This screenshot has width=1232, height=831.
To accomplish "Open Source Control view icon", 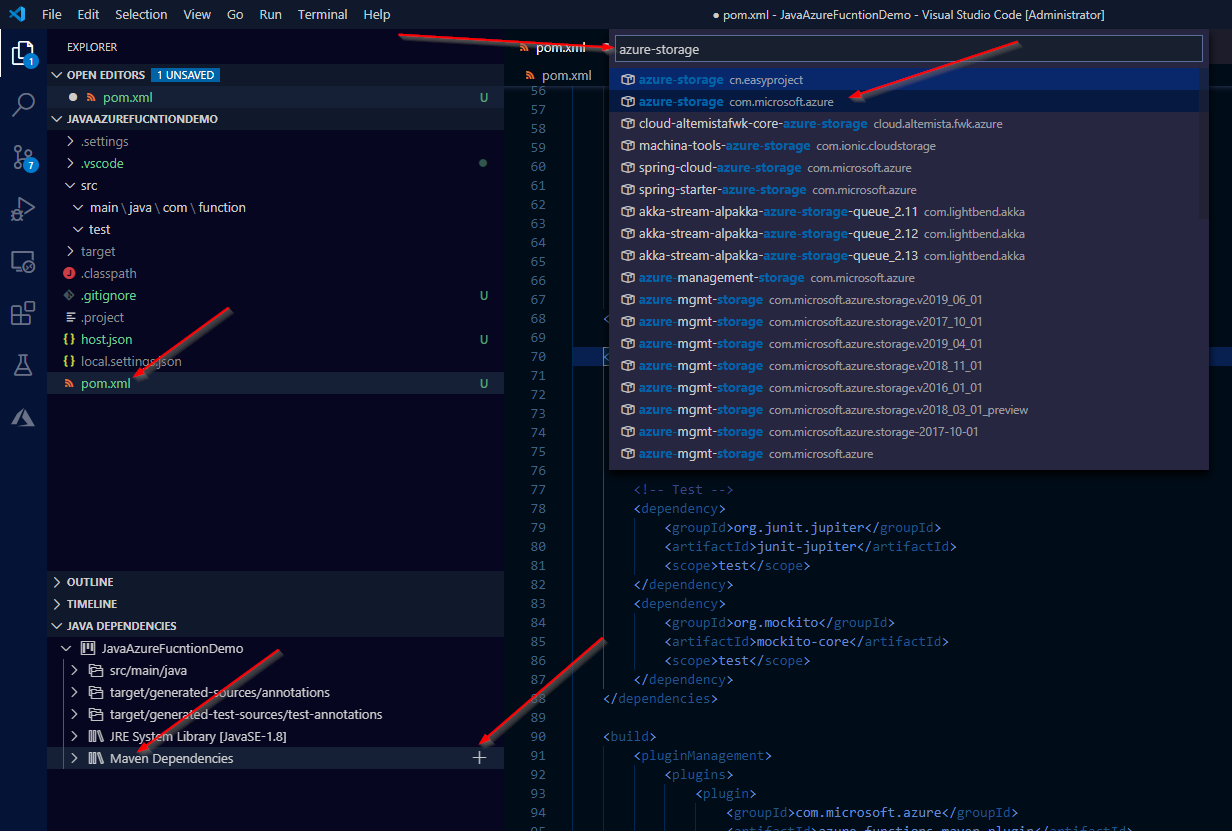I will pyautogui.click(x=23, y=157).
